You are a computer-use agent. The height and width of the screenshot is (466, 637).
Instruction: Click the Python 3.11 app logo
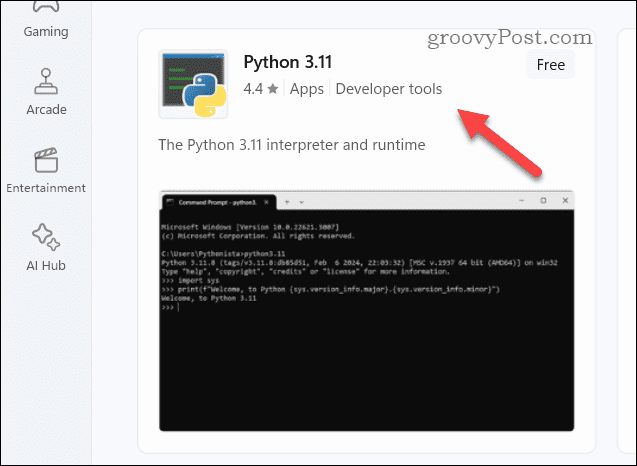(x=193, y=85)
